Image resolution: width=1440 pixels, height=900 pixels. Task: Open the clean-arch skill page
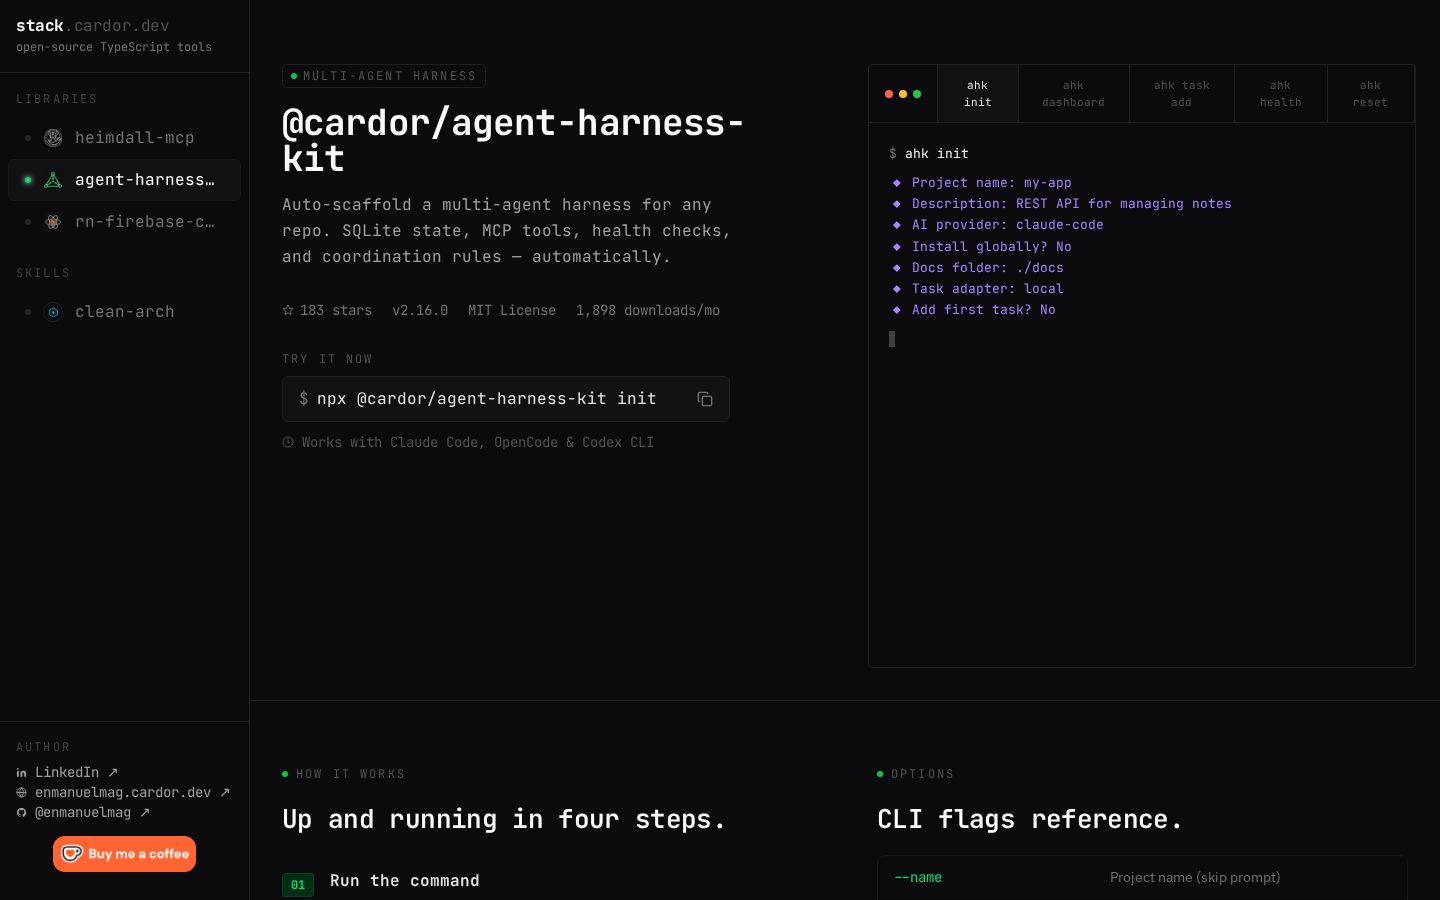[x=124, y=312]
